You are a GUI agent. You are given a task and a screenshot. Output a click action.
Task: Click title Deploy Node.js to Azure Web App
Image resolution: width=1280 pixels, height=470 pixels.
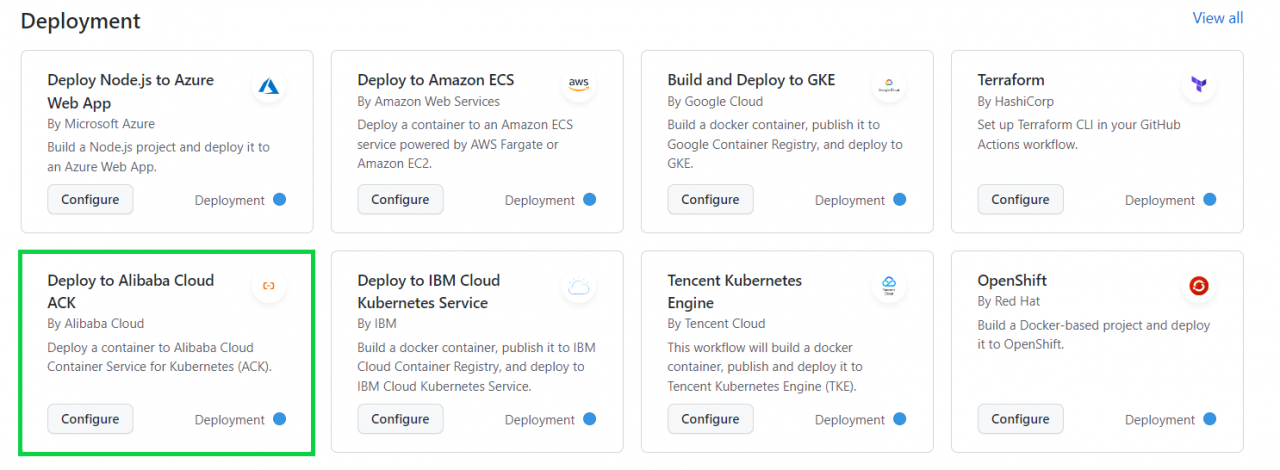click(x=130, y=91)
